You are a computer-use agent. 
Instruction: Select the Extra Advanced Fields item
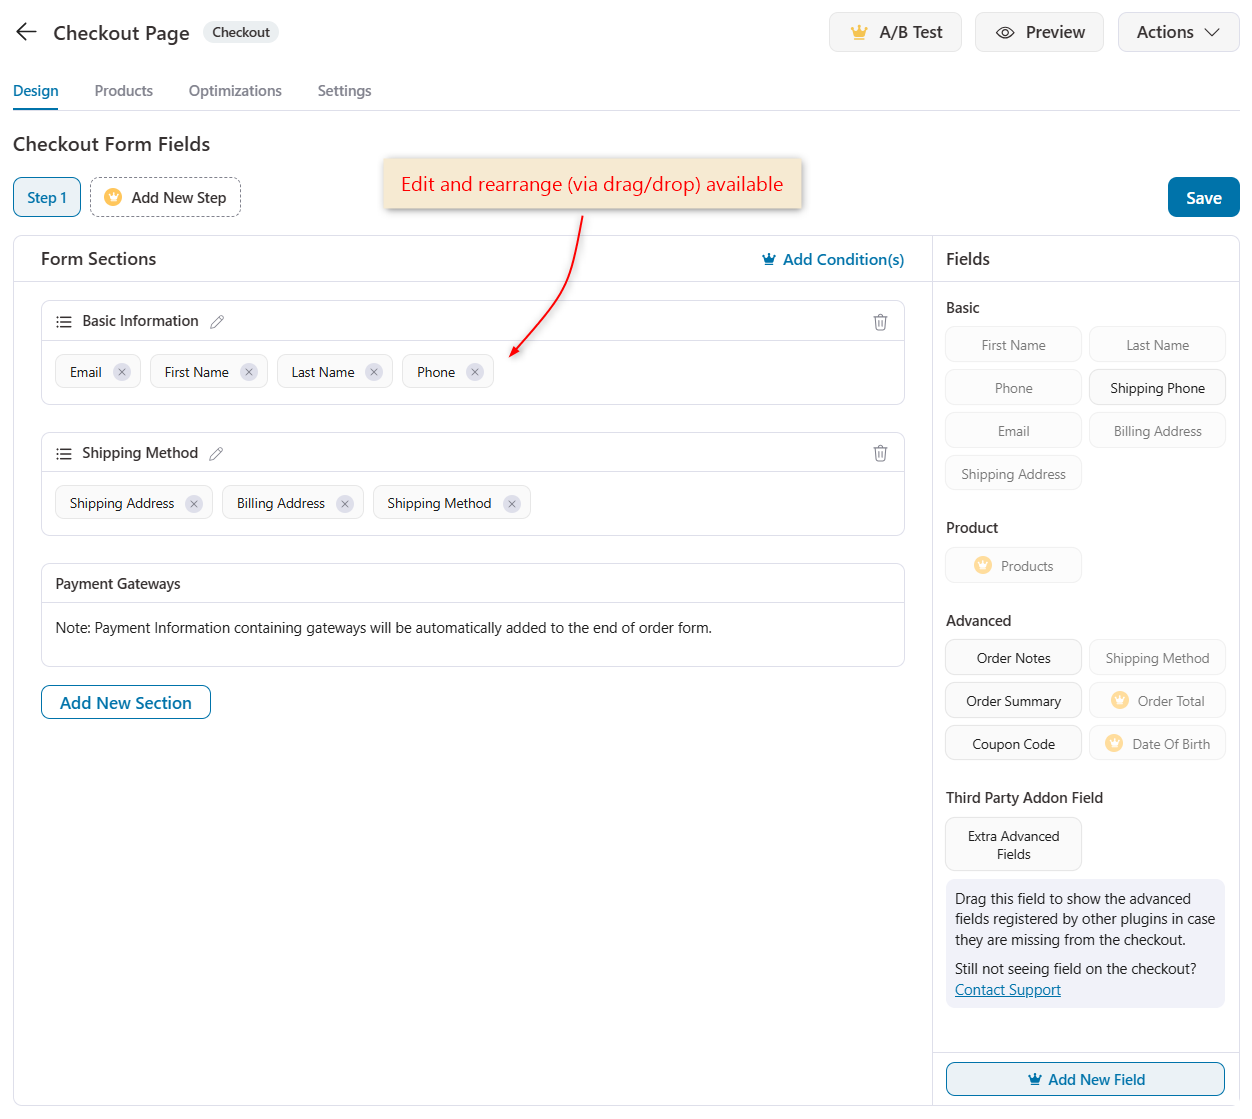[x=1013, y=845]
